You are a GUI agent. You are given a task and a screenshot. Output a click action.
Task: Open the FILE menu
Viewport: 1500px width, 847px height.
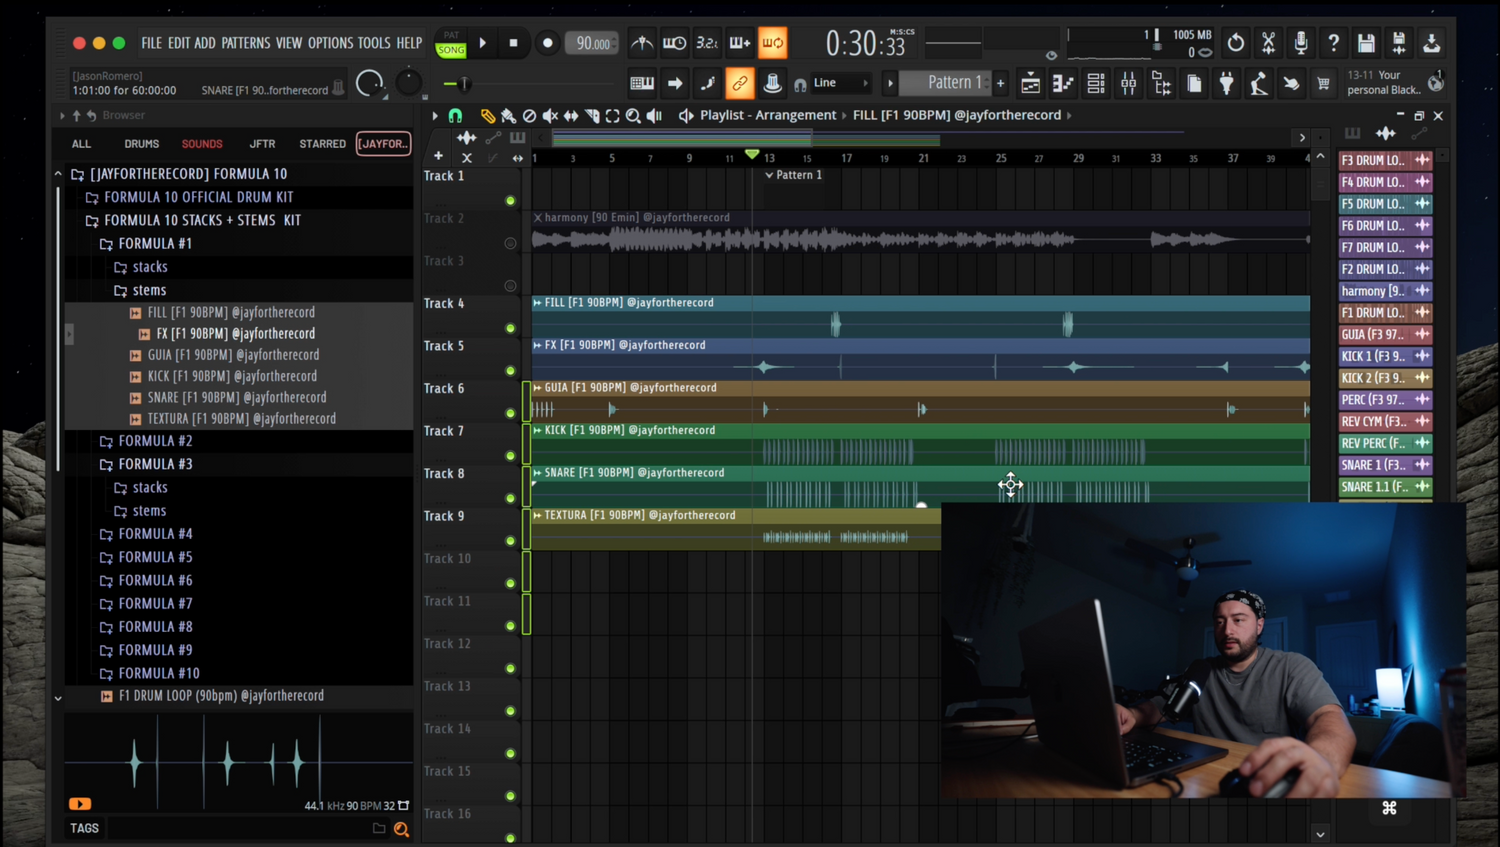tap(151, 43)
